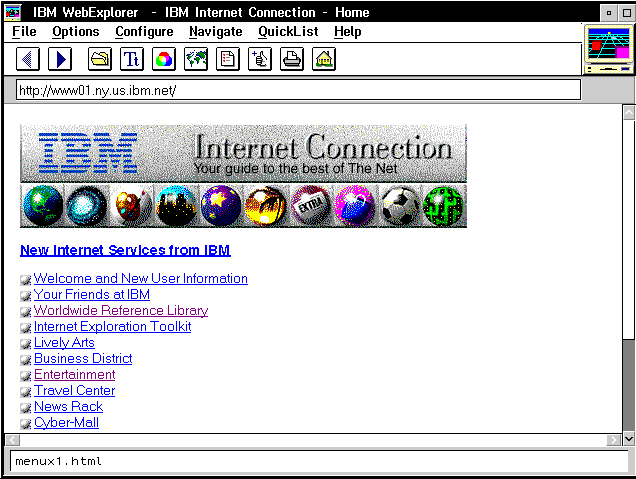Follow the News Rack link
This screenshot has height=479, width=636.
click(69, 406)
